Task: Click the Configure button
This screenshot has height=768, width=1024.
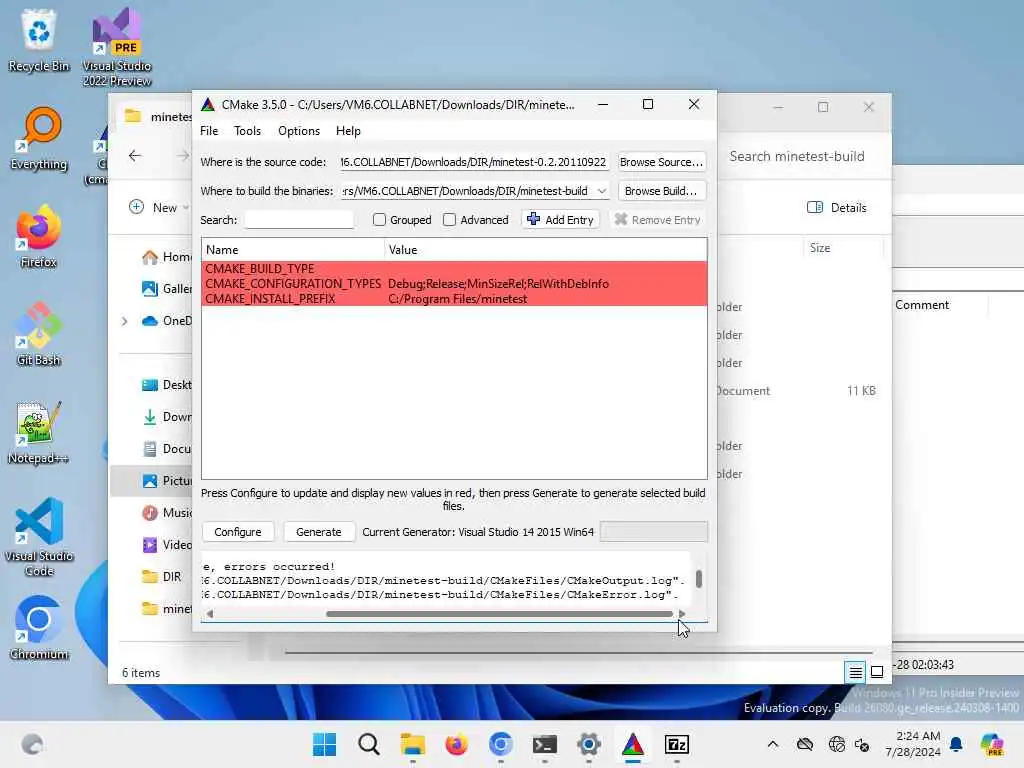Action: tap(238, 532)
